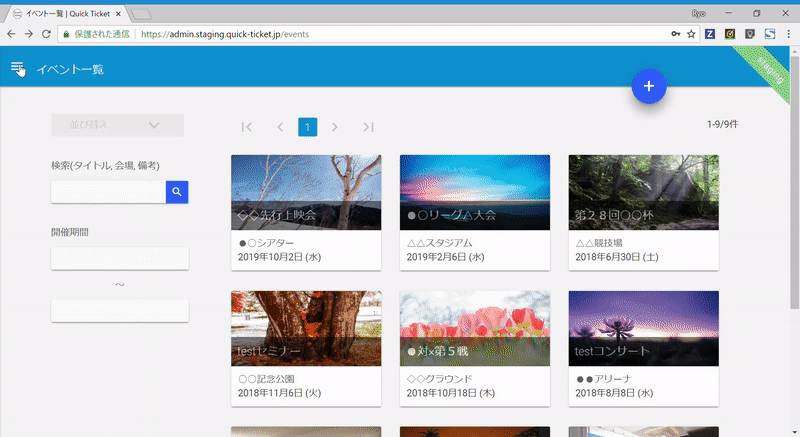Viewport: 800px width, 437px height.
Task: Go to first page of events
Action: point(246,127)
